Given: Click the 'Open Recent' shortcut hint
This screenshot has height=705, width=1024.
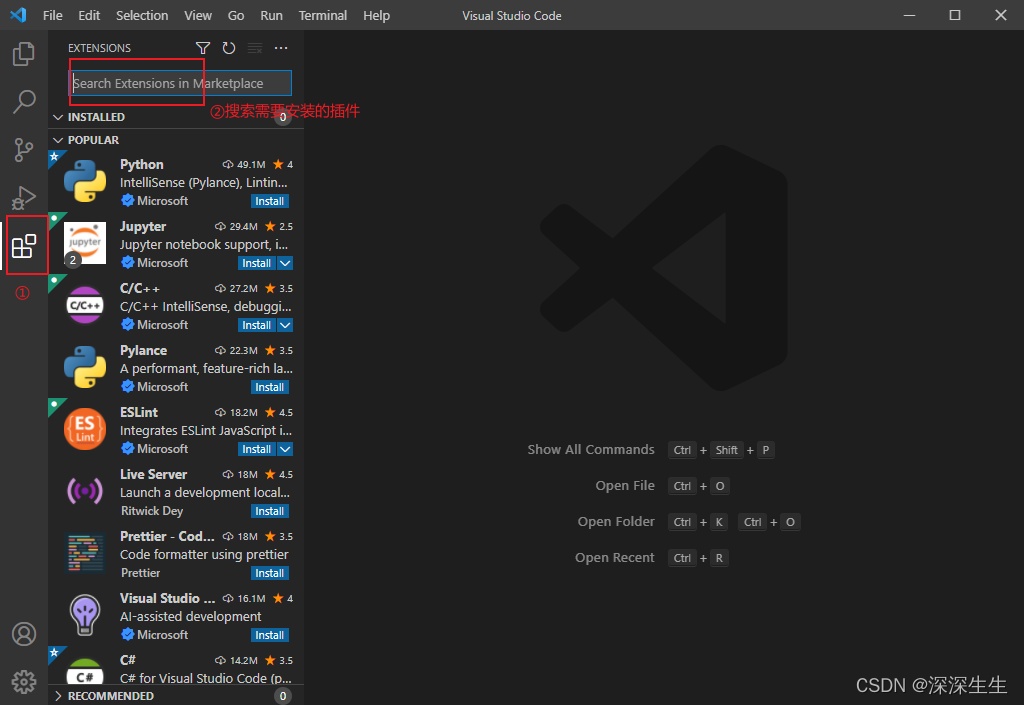Looking at the screenshot, I should (x=615, y=557).
